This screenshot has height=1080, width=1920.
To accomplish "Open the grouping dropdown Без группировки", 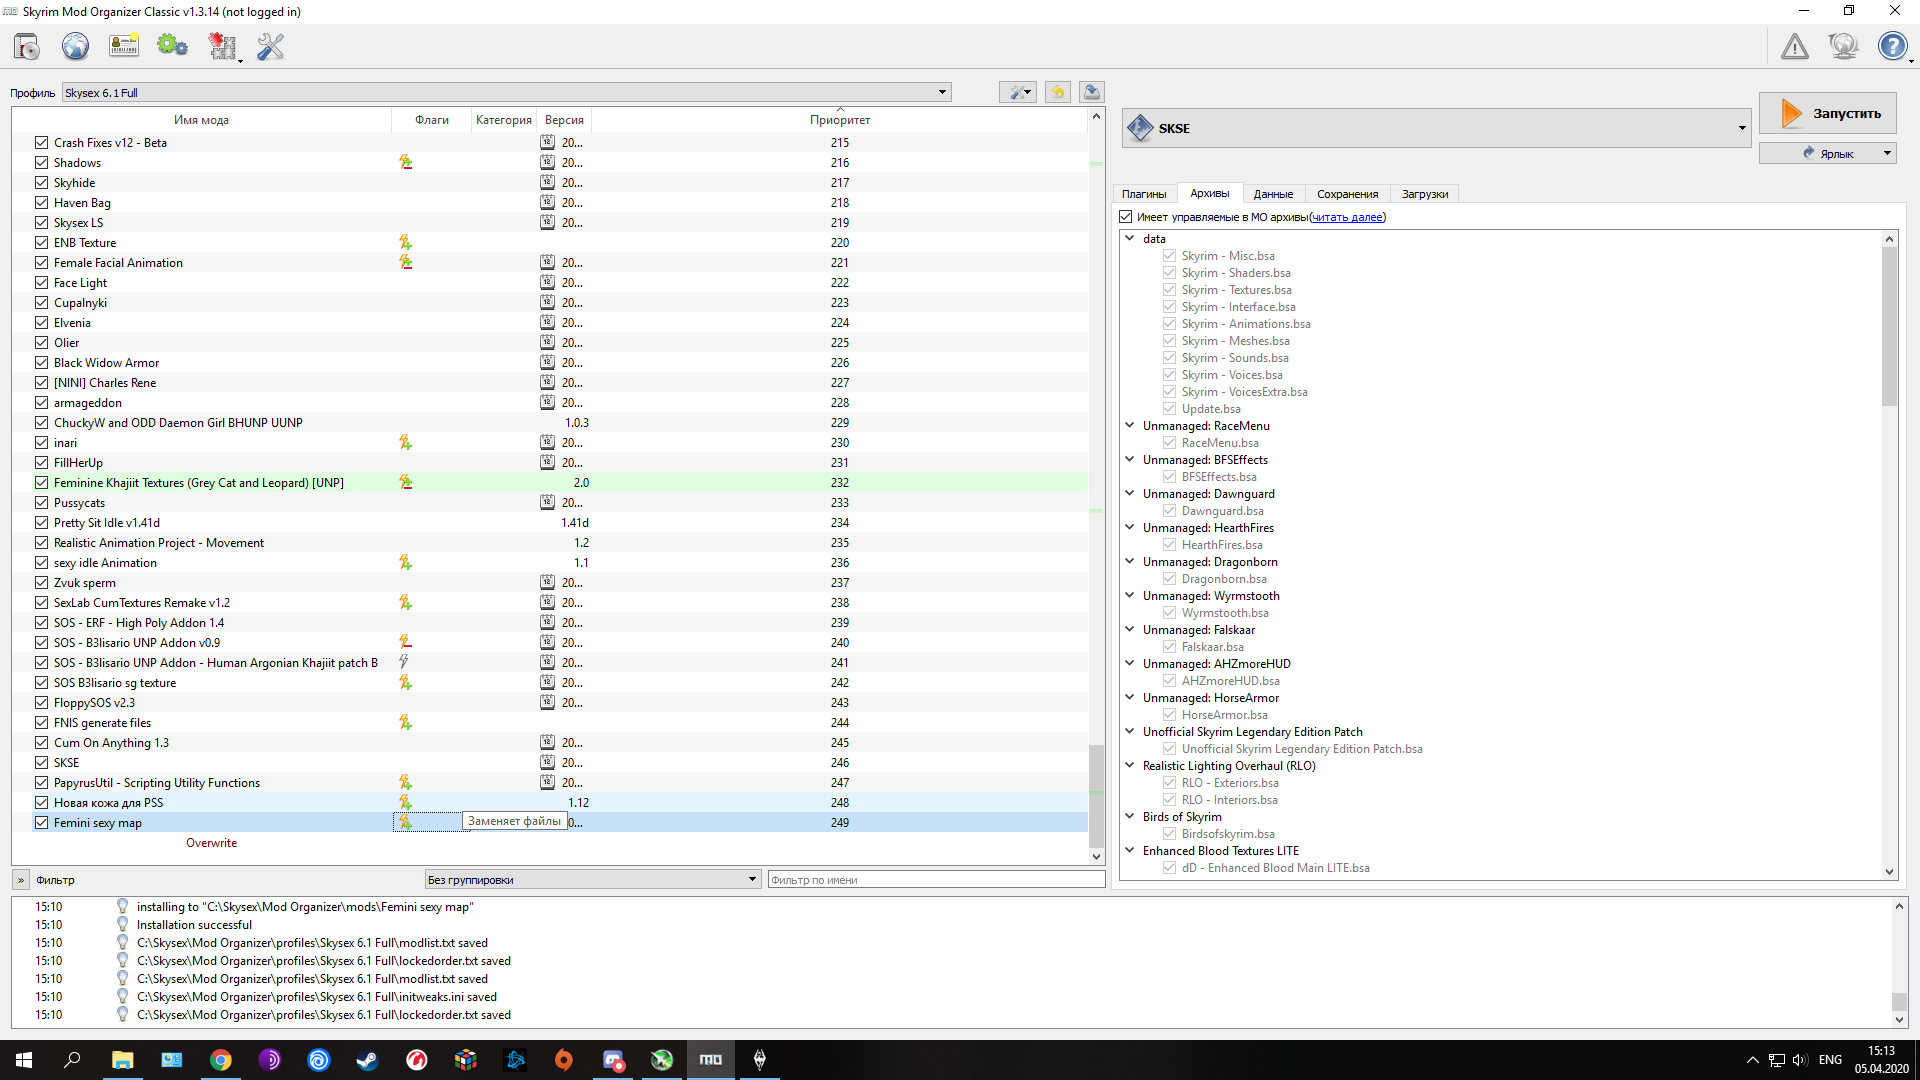I will [592, 880].
